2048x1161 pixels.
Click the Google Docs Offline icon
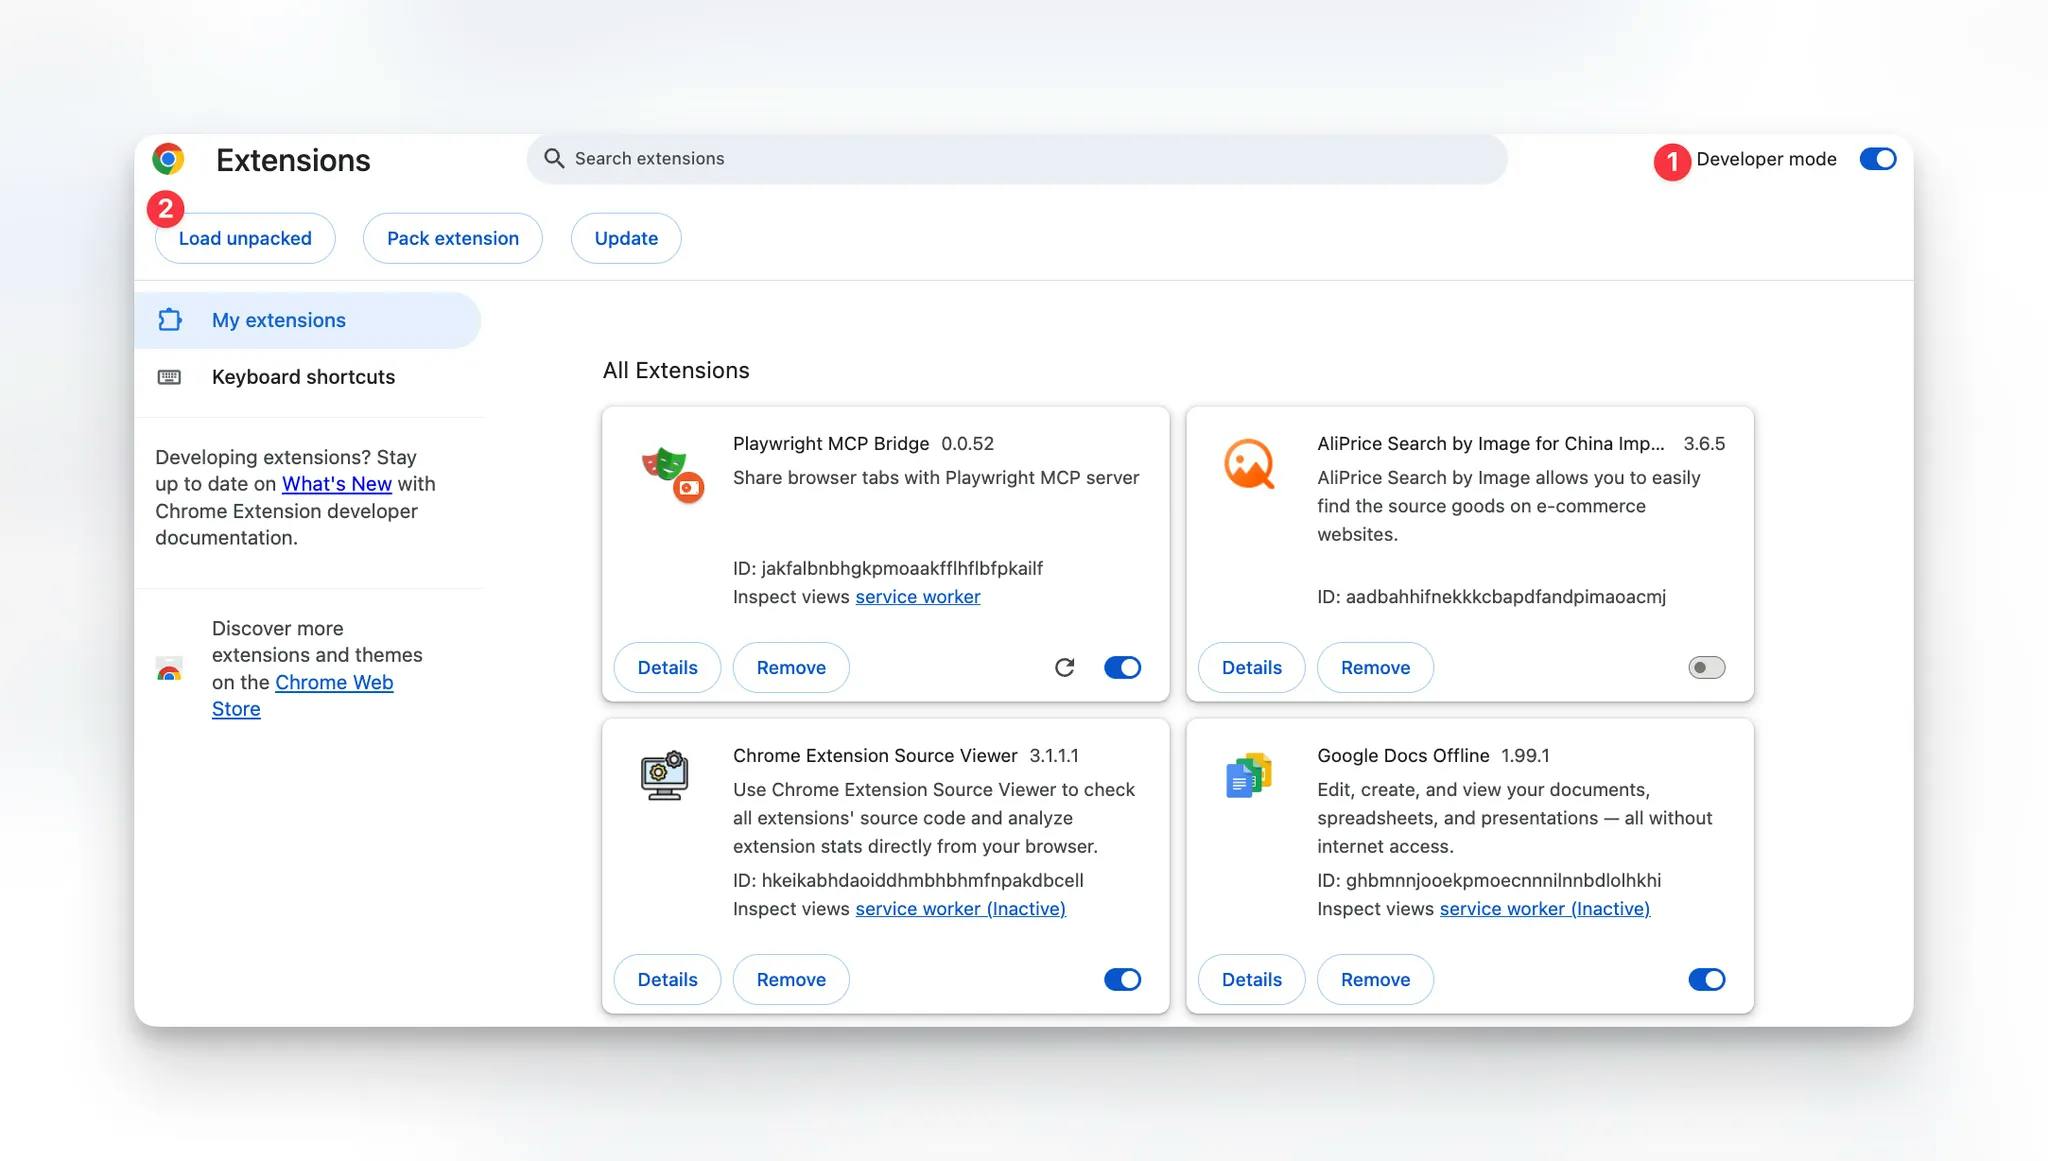(1248, 776)
